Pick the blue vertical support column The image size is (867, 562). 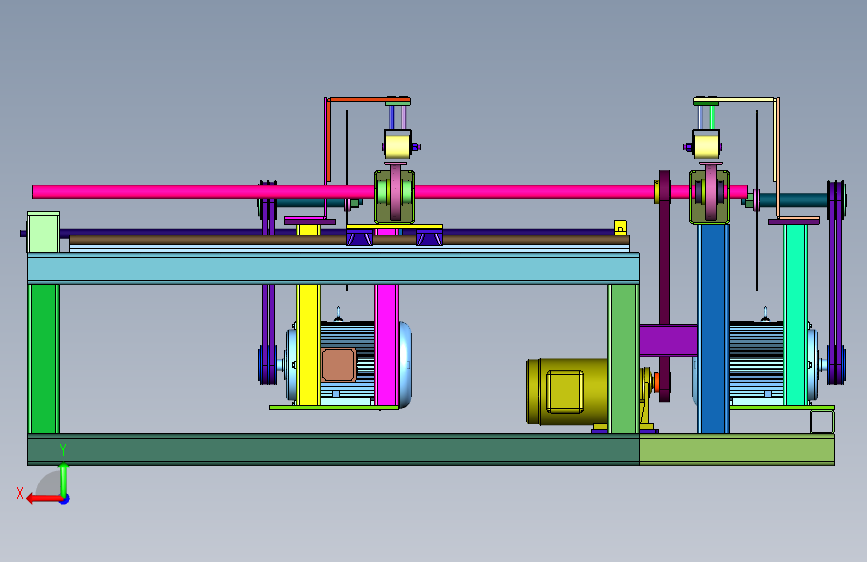click(713, 329)
